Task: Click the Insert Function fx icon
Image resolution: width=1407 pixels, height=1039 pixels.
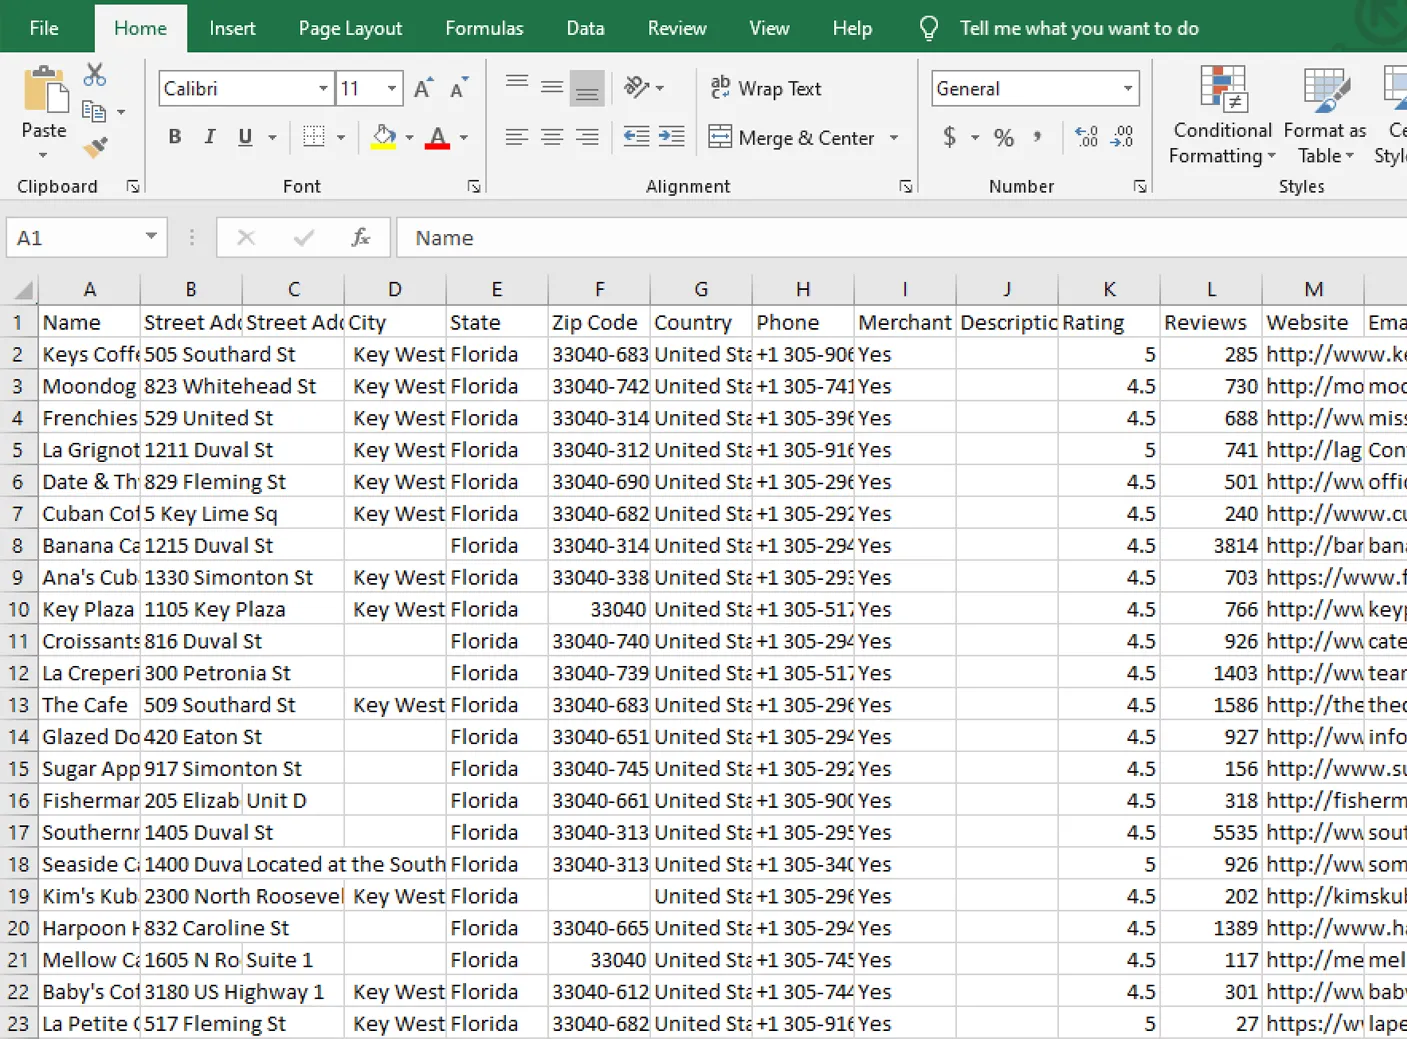Action: (361, 237)
